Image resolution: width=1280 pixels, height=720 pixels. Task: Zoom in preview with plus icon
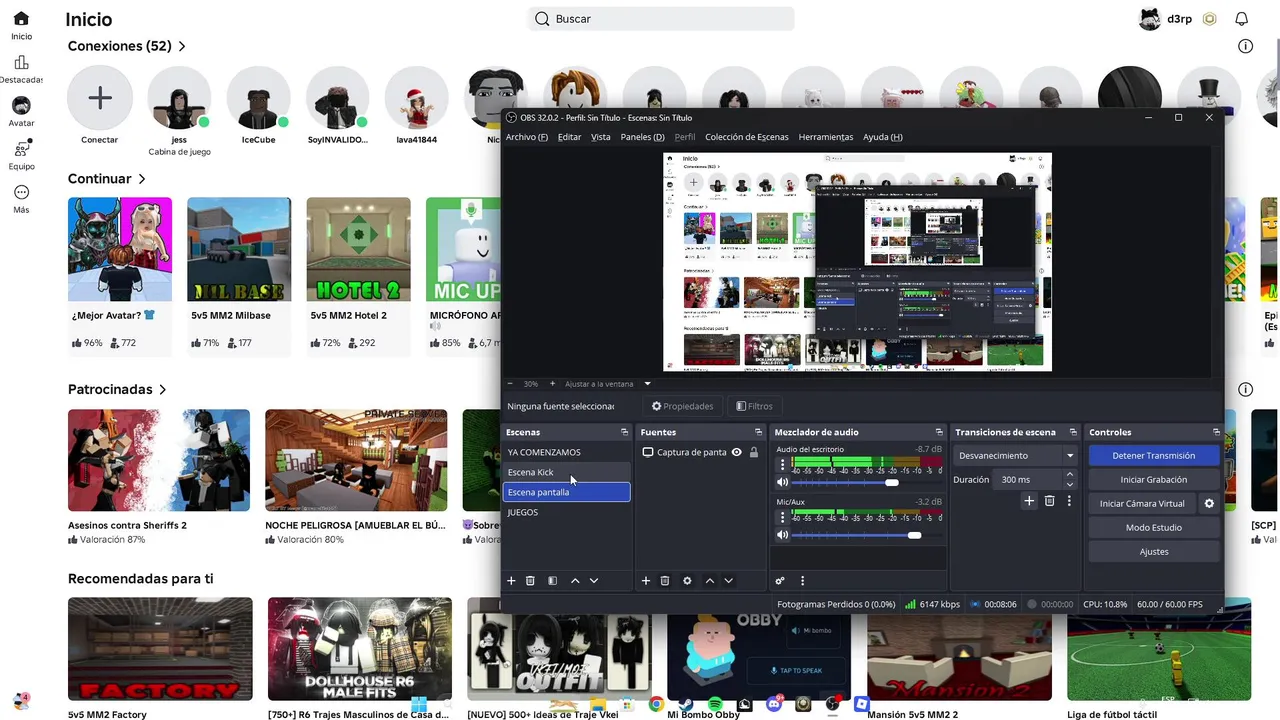pyautogui.click(x=552, y=383)
